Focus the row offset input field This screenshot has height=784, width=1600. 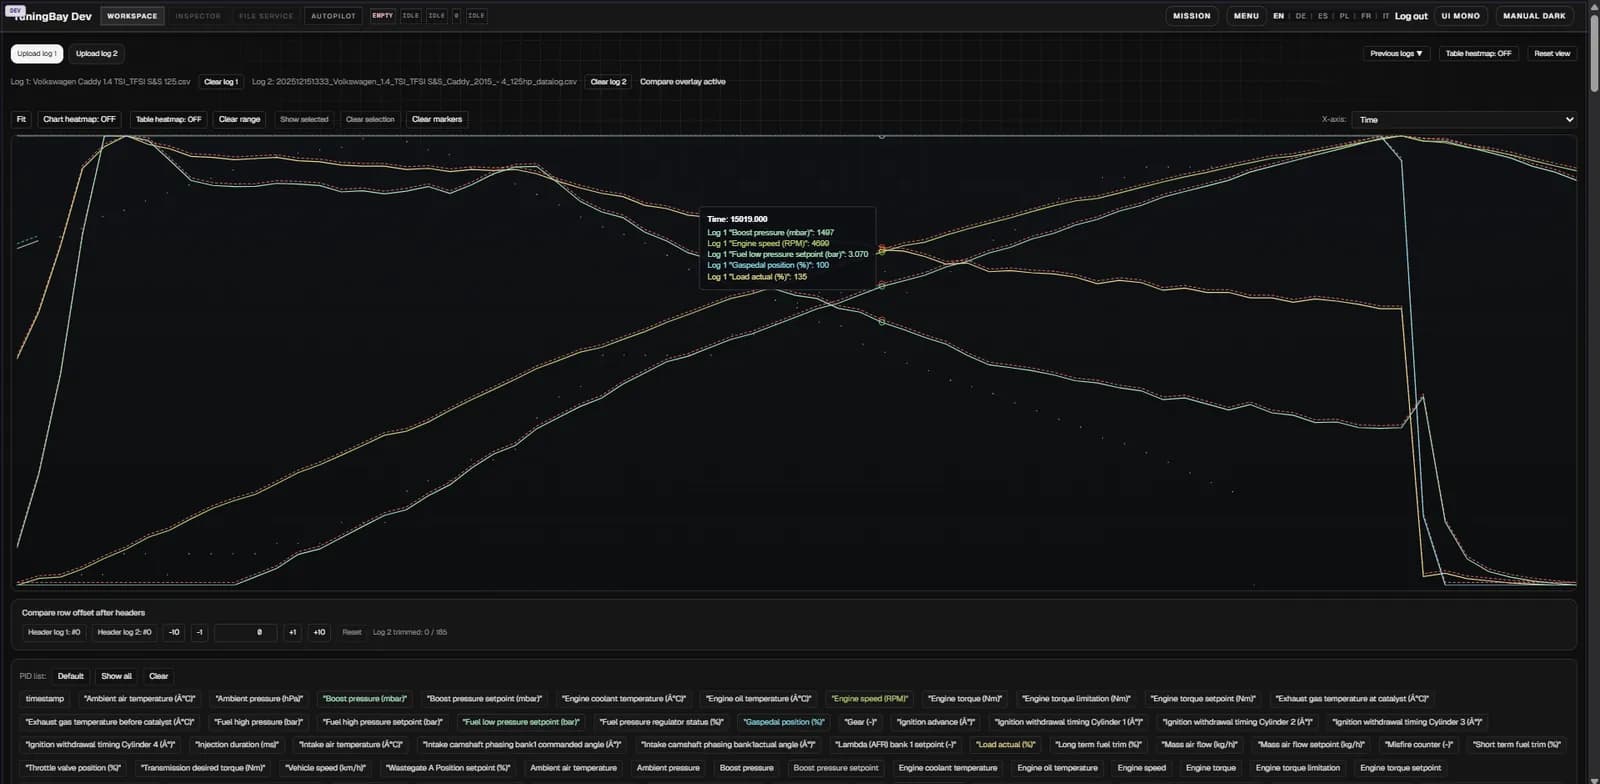(x=246, y=632)
